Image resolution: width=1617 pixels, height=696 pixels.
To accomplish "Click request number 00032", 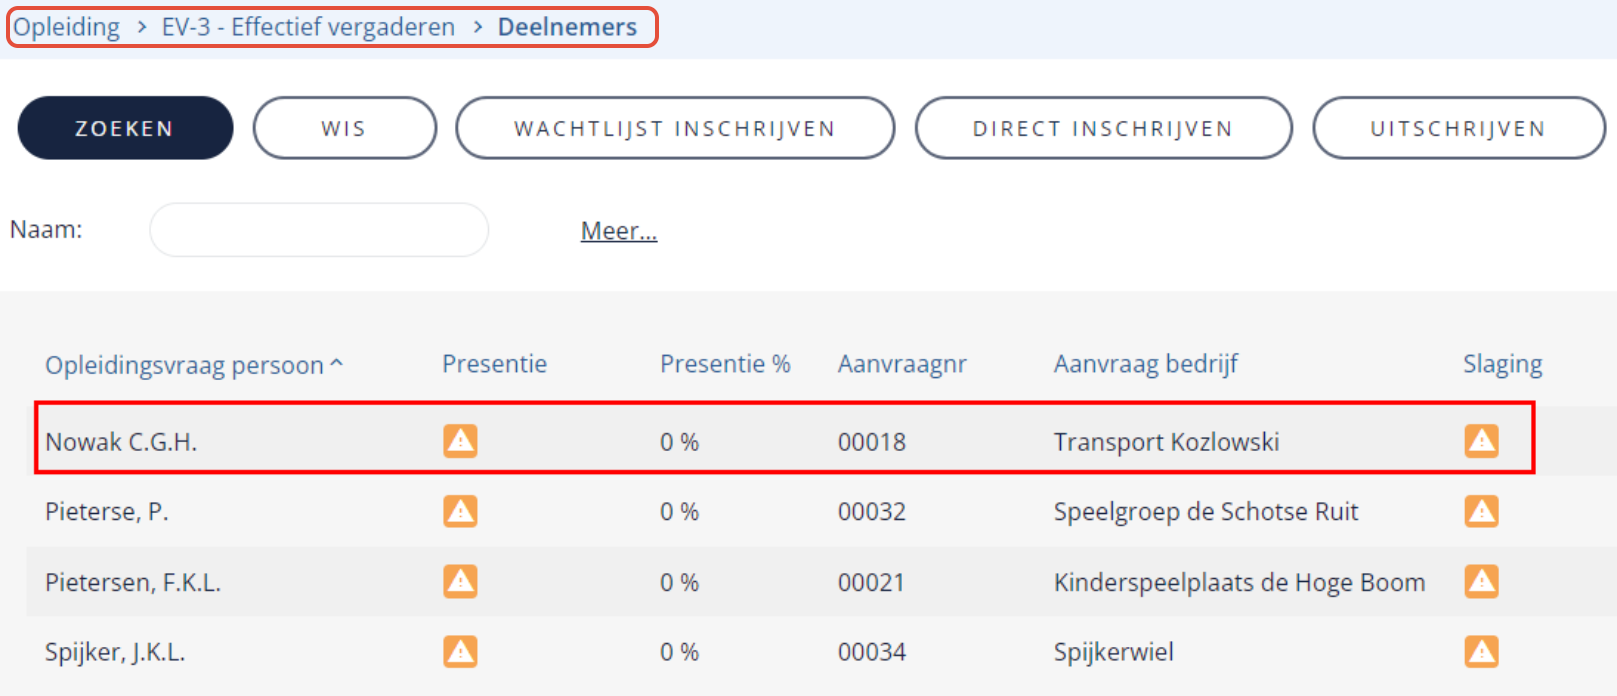I will click(872, 512).
